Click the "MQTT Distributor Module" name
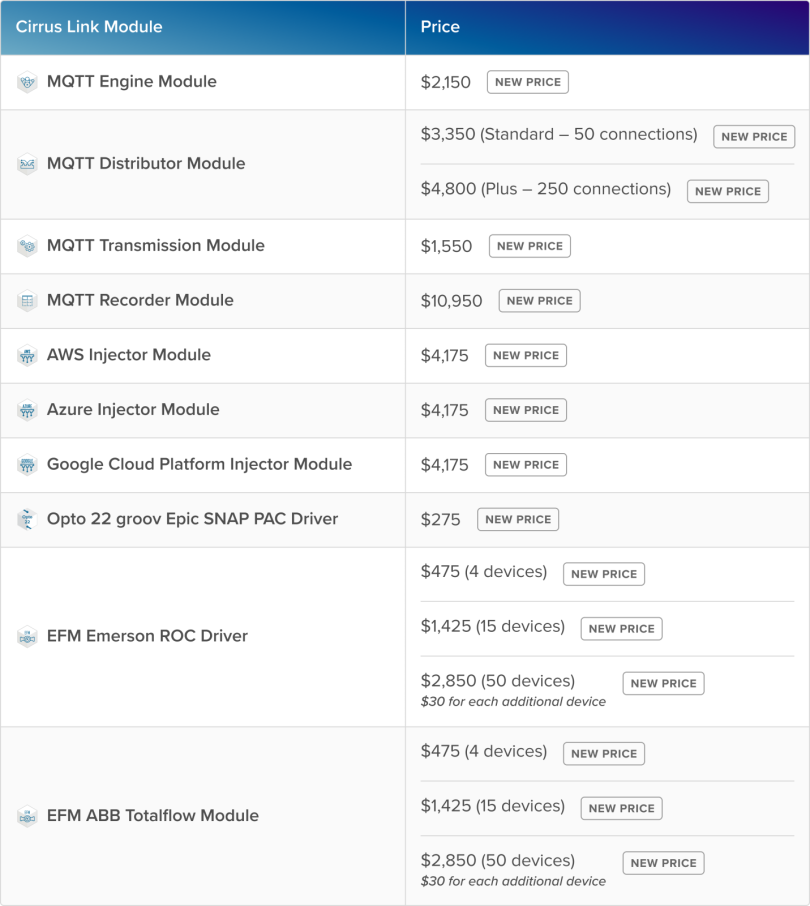This screenshot has height=906, width=810. click(x=146, y=164)
